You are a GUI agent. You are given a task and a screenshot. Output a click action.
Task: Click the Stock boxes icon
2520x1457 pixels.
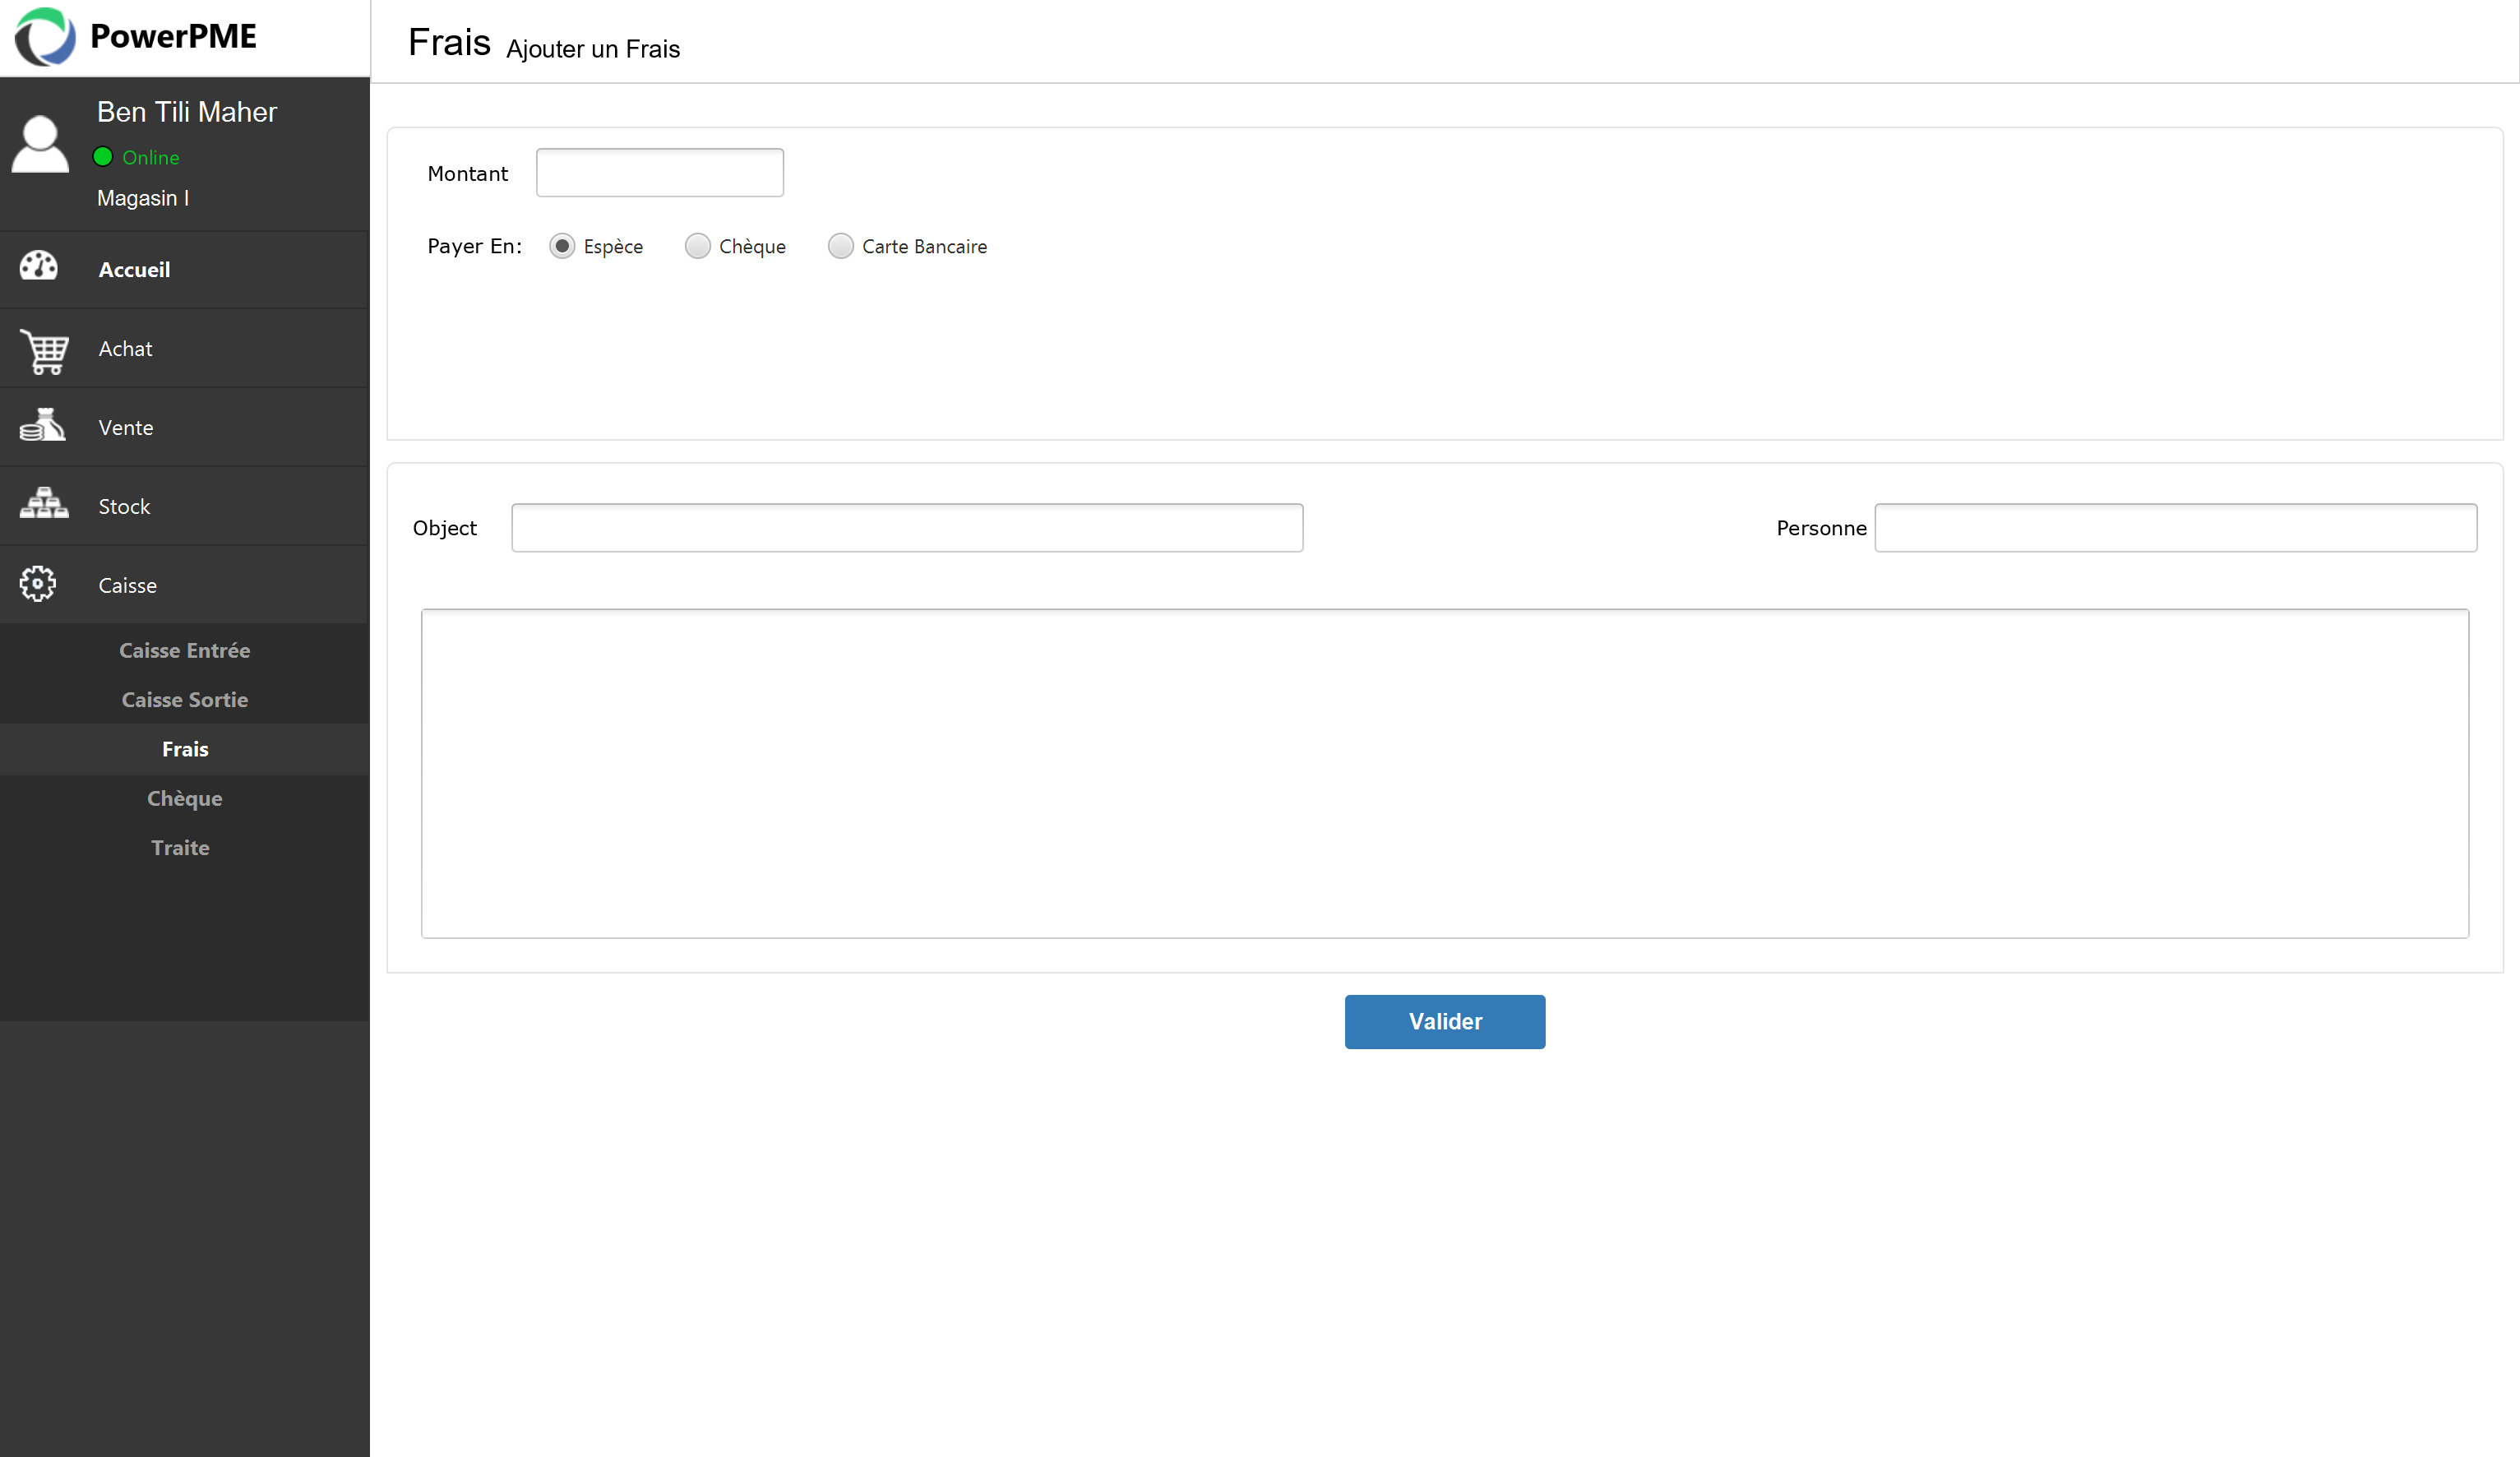[44, 503]
